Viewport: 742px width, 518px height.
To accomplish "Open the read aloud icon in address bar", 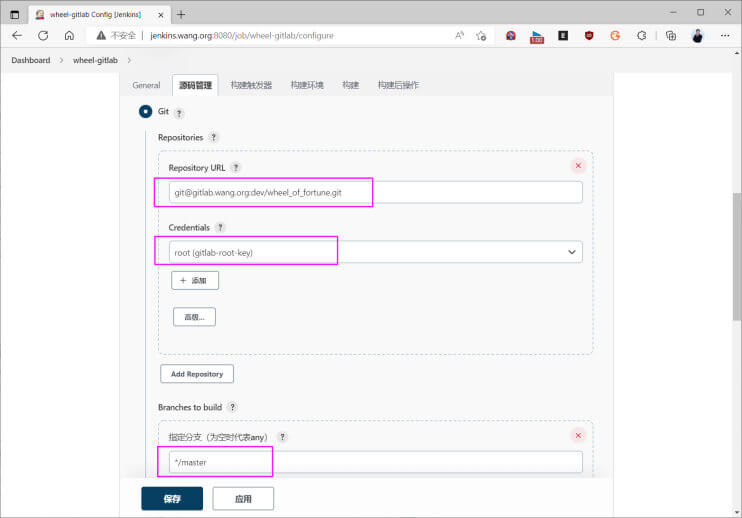I will tap(459, 35).
